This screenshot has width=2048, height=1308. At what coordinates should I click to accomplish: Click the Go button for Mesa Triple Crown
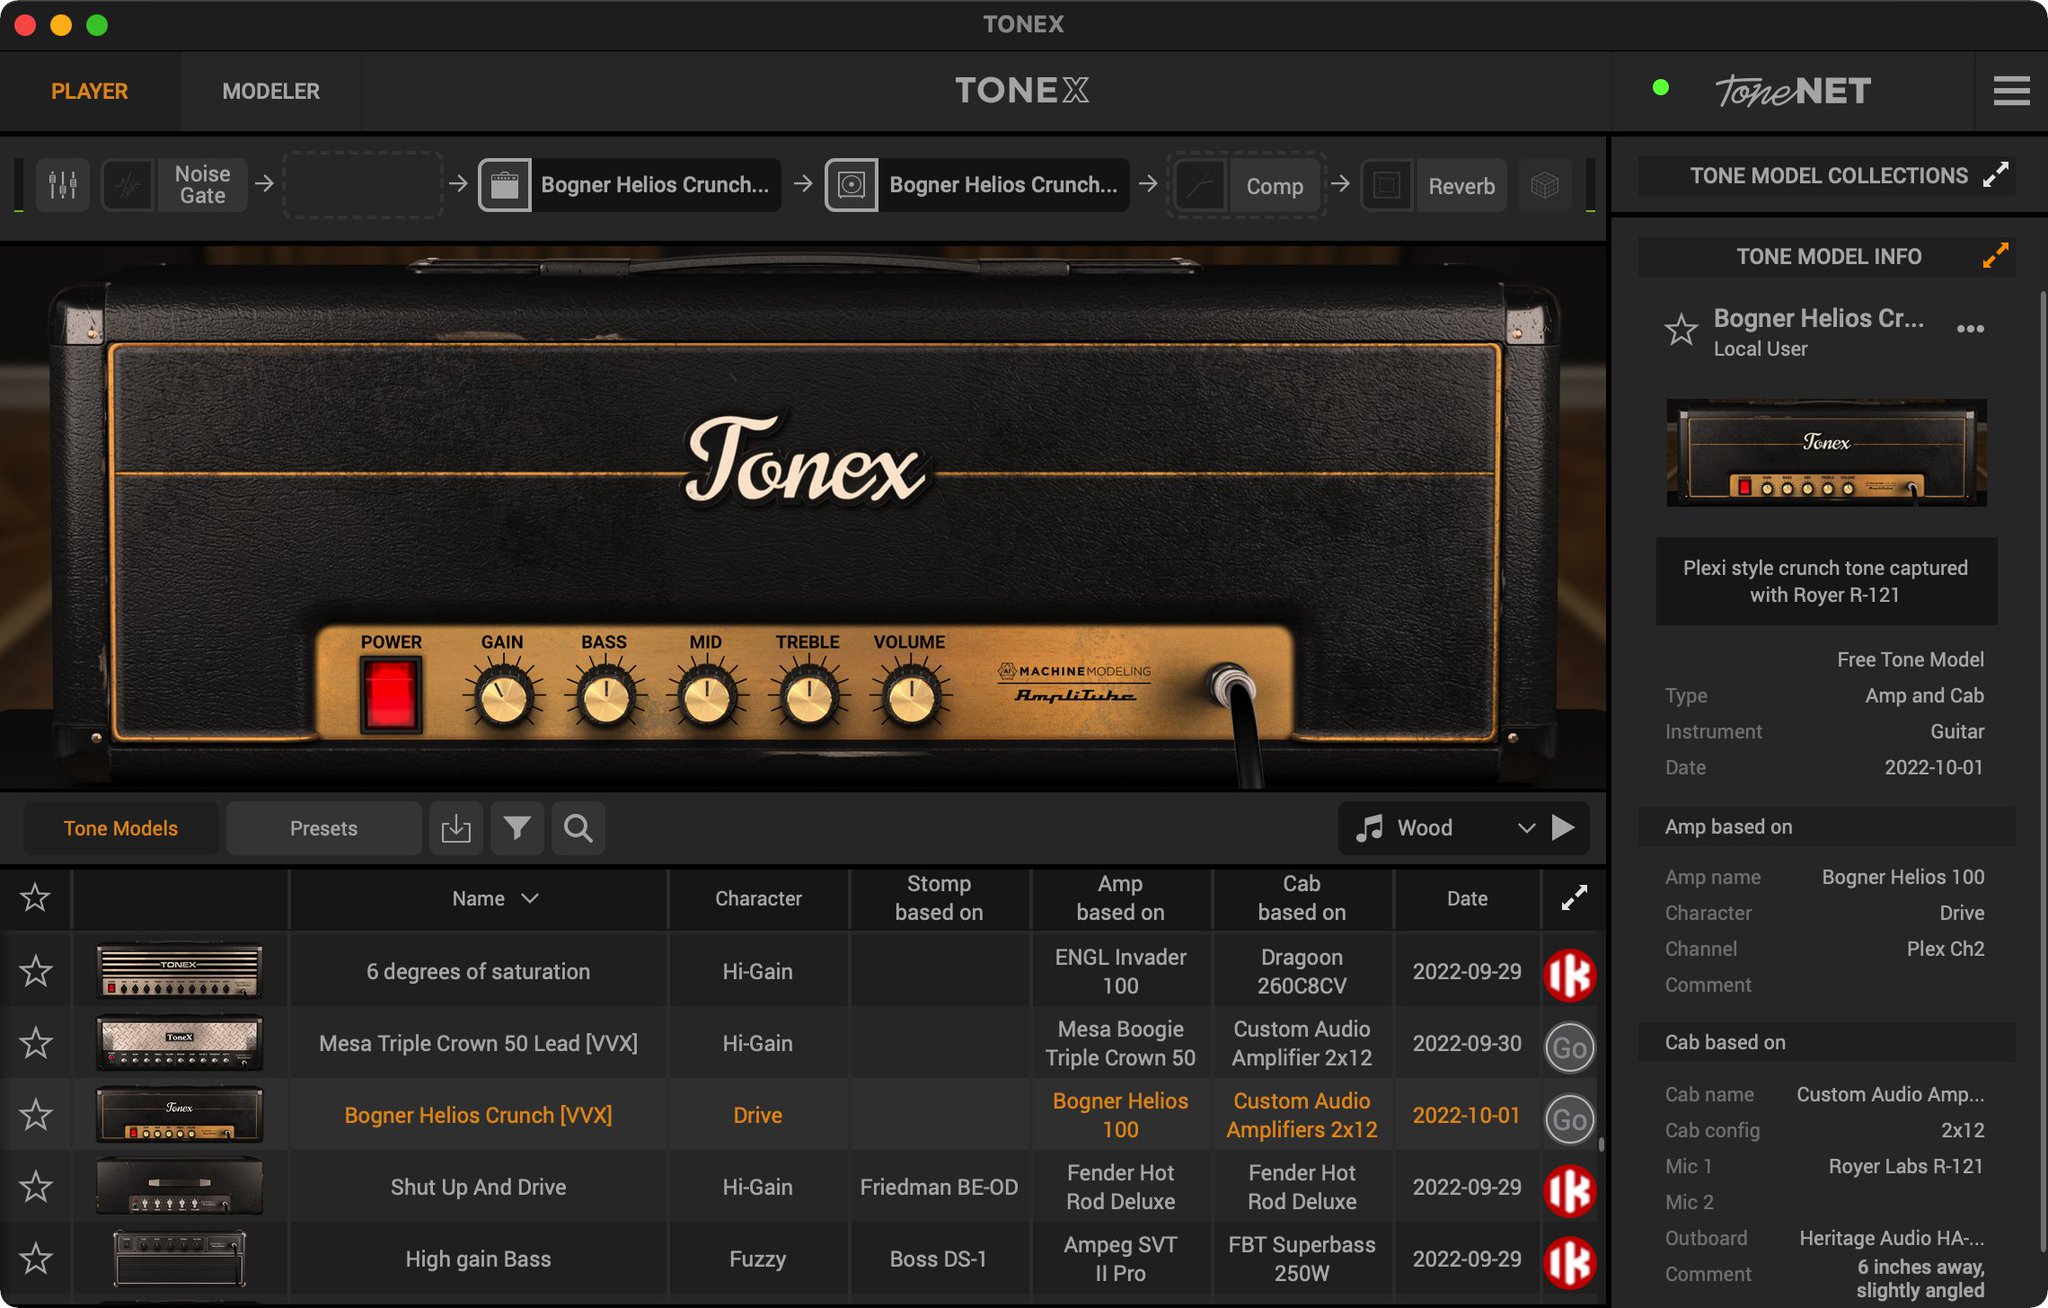(1569, 1047)
